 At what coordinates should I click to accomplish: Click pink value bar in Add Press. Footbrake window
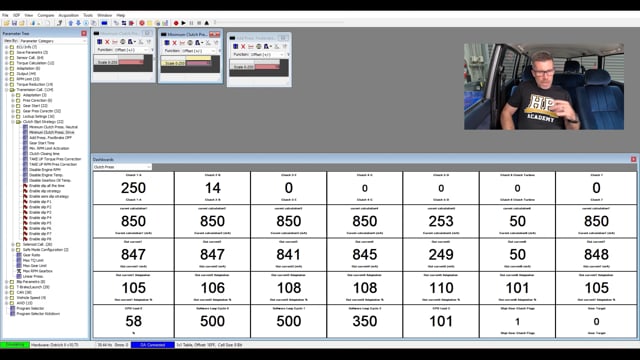268,67
